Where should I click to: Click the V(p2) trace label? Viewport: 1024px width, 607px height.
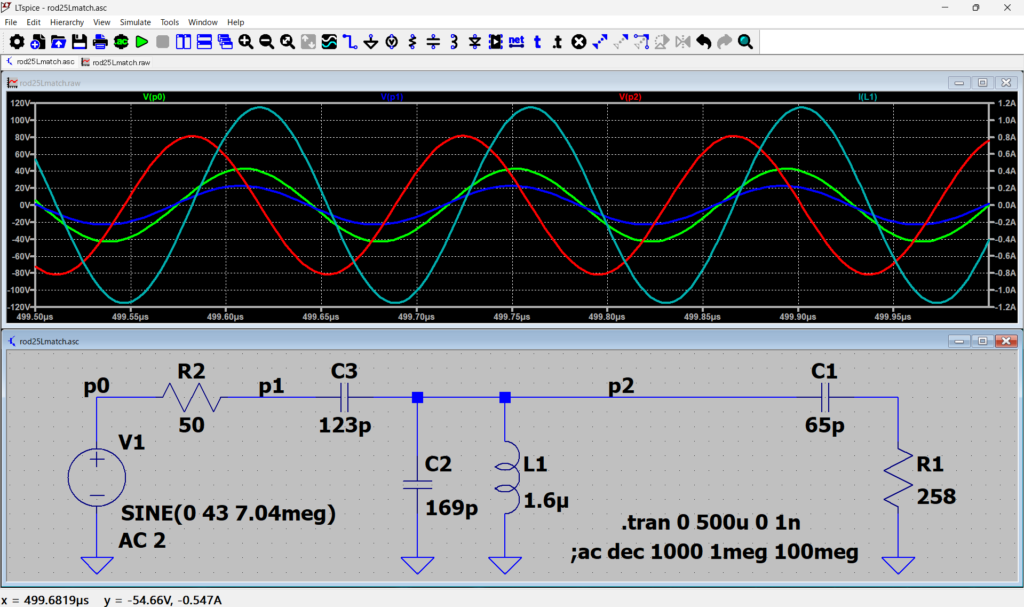[630, 97]
